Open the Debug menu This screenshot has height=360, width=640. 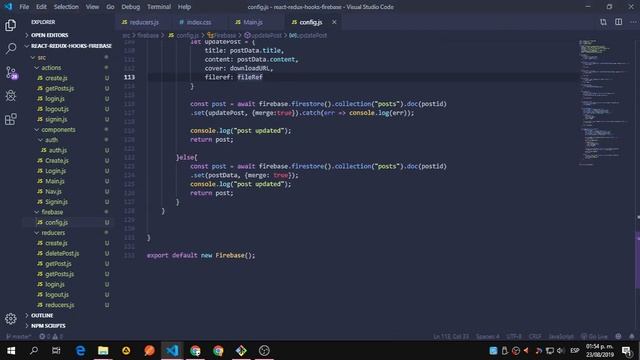[x=131, y=7]
